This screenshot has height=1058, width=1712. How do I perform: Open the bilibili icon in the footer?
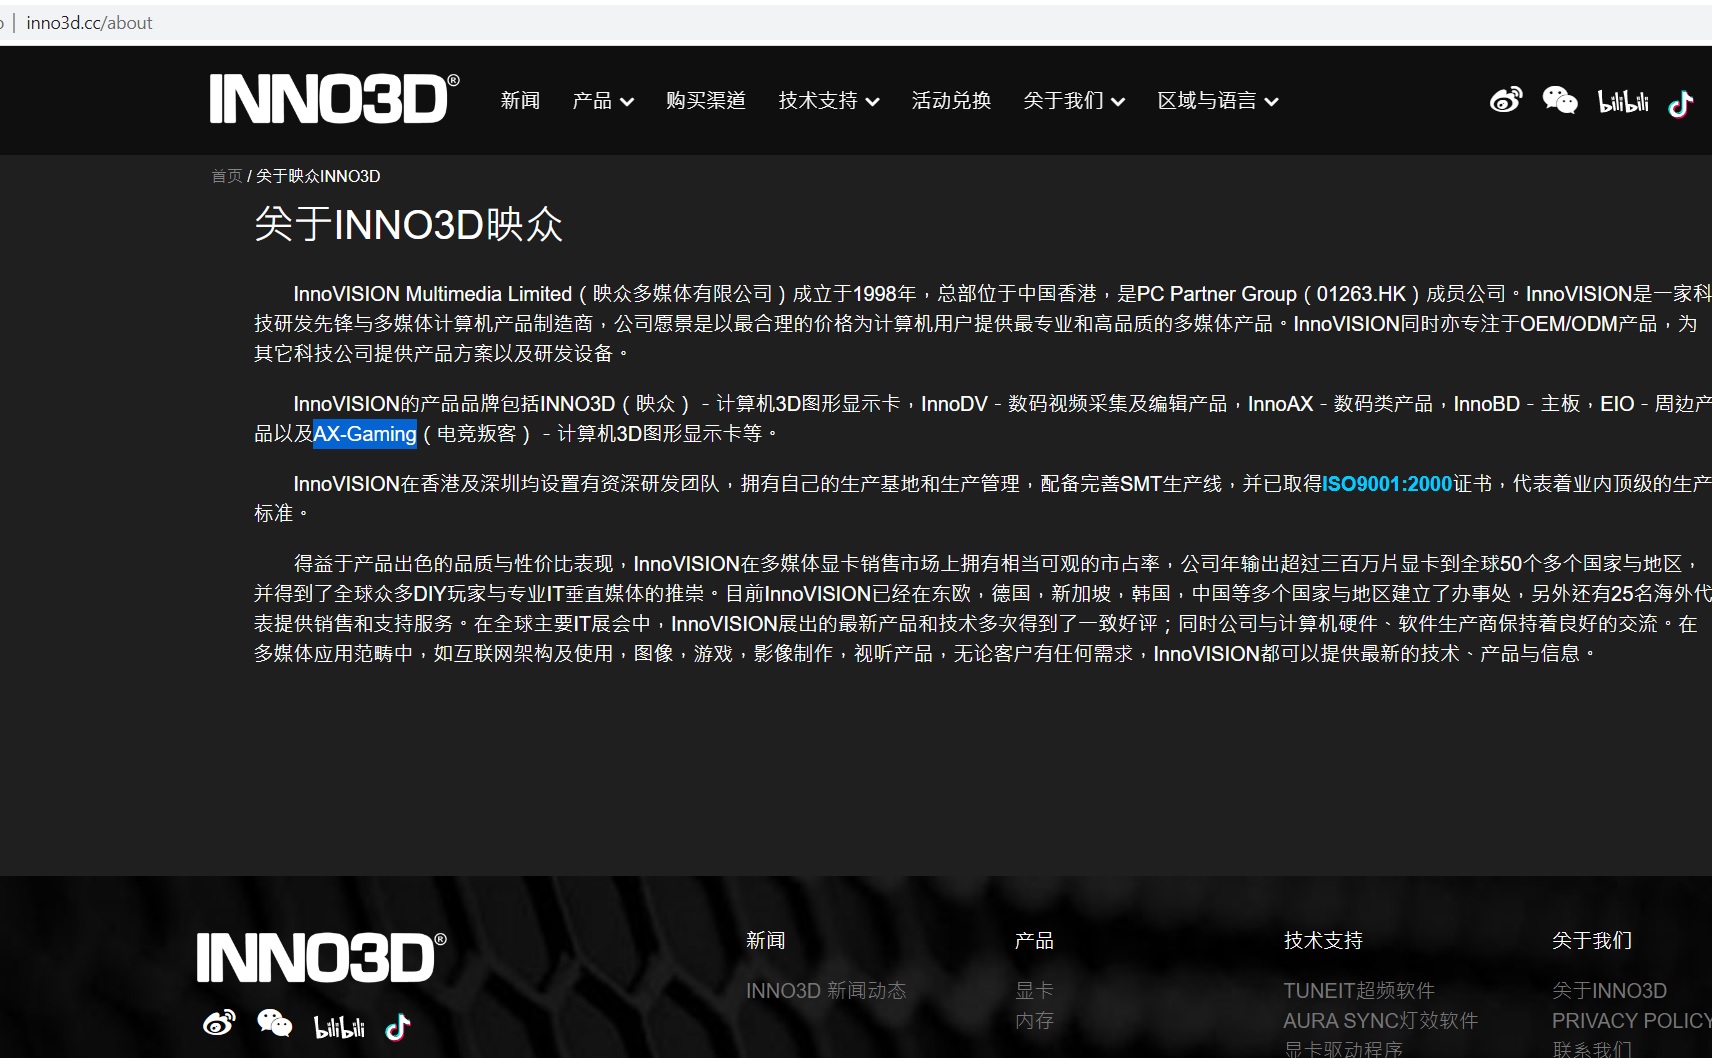pyautogui.click(x=339, y=1027)
